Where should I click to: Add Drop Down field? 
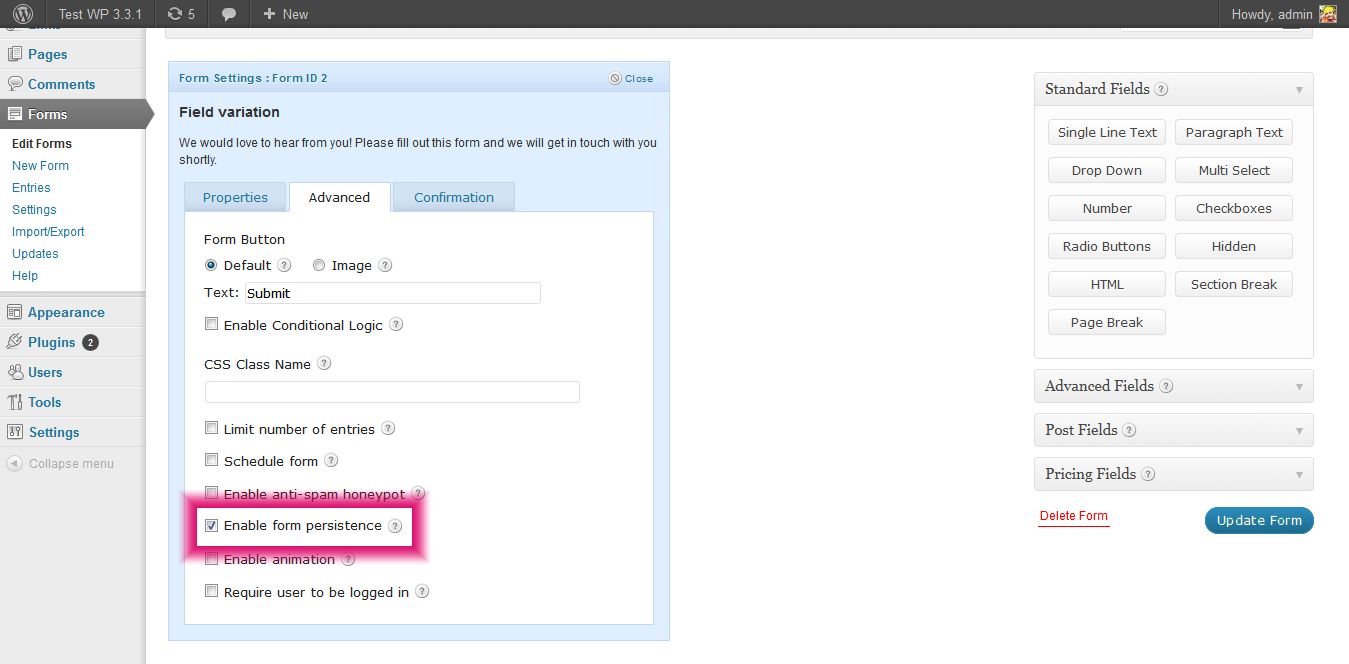(x=1107, y=170)
